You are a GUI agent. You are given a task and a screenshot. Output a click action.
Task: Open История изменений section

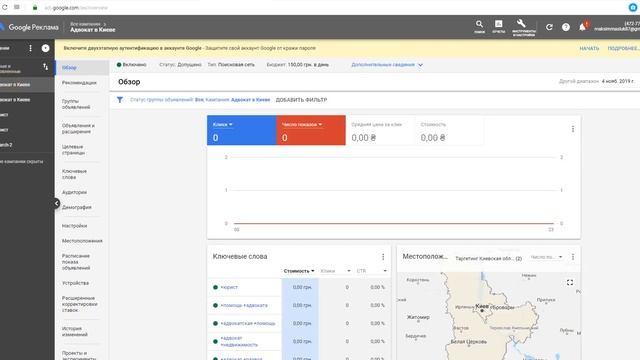[75, 331]
